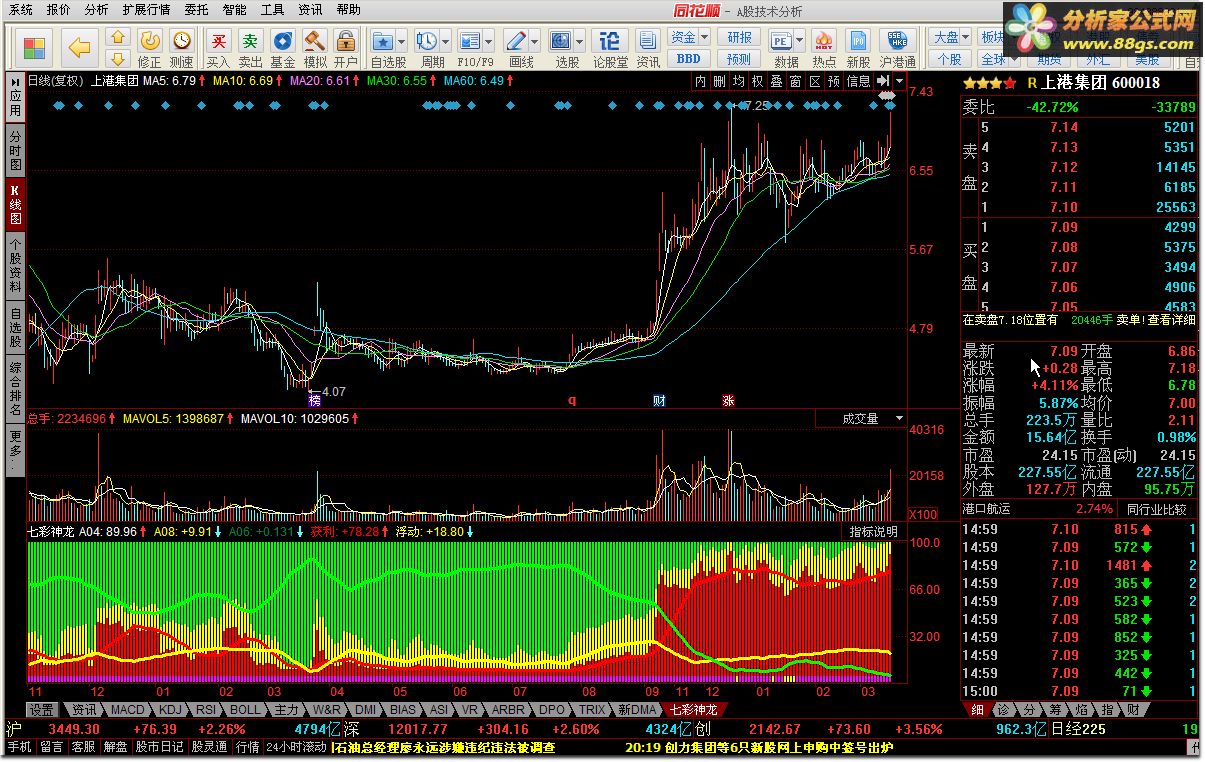This screenshot has height=762, width=1205.
Task: Click the 个股 globe icon
Action: pos(949,59)
